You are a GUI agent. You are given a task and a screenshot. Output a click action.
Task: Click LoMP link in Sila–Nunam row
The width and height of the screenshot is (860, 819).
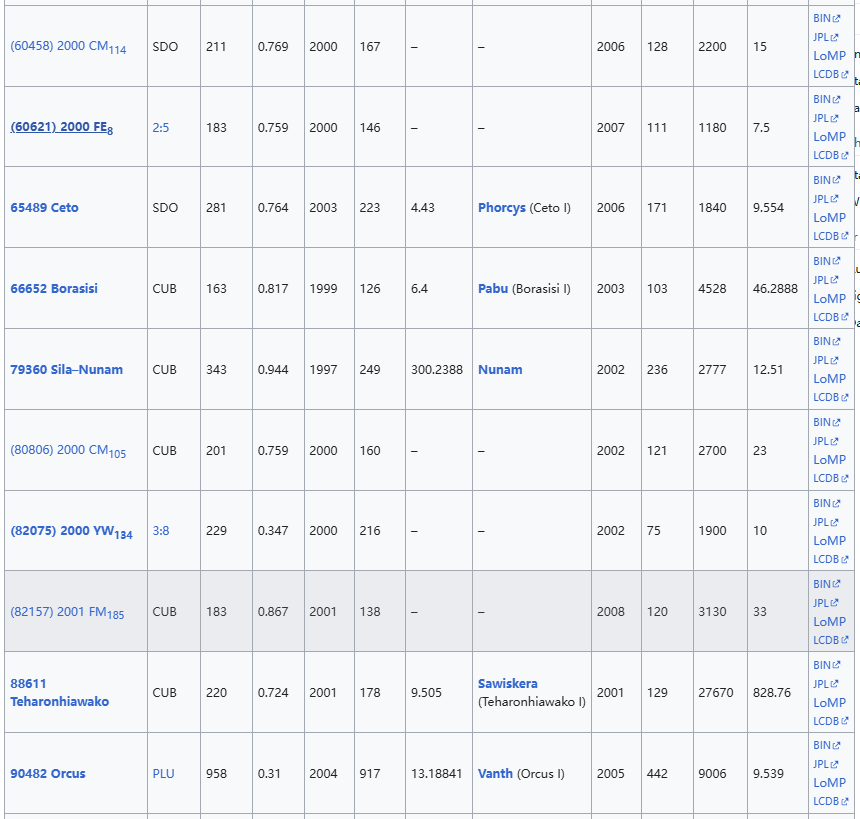[829, 379]
